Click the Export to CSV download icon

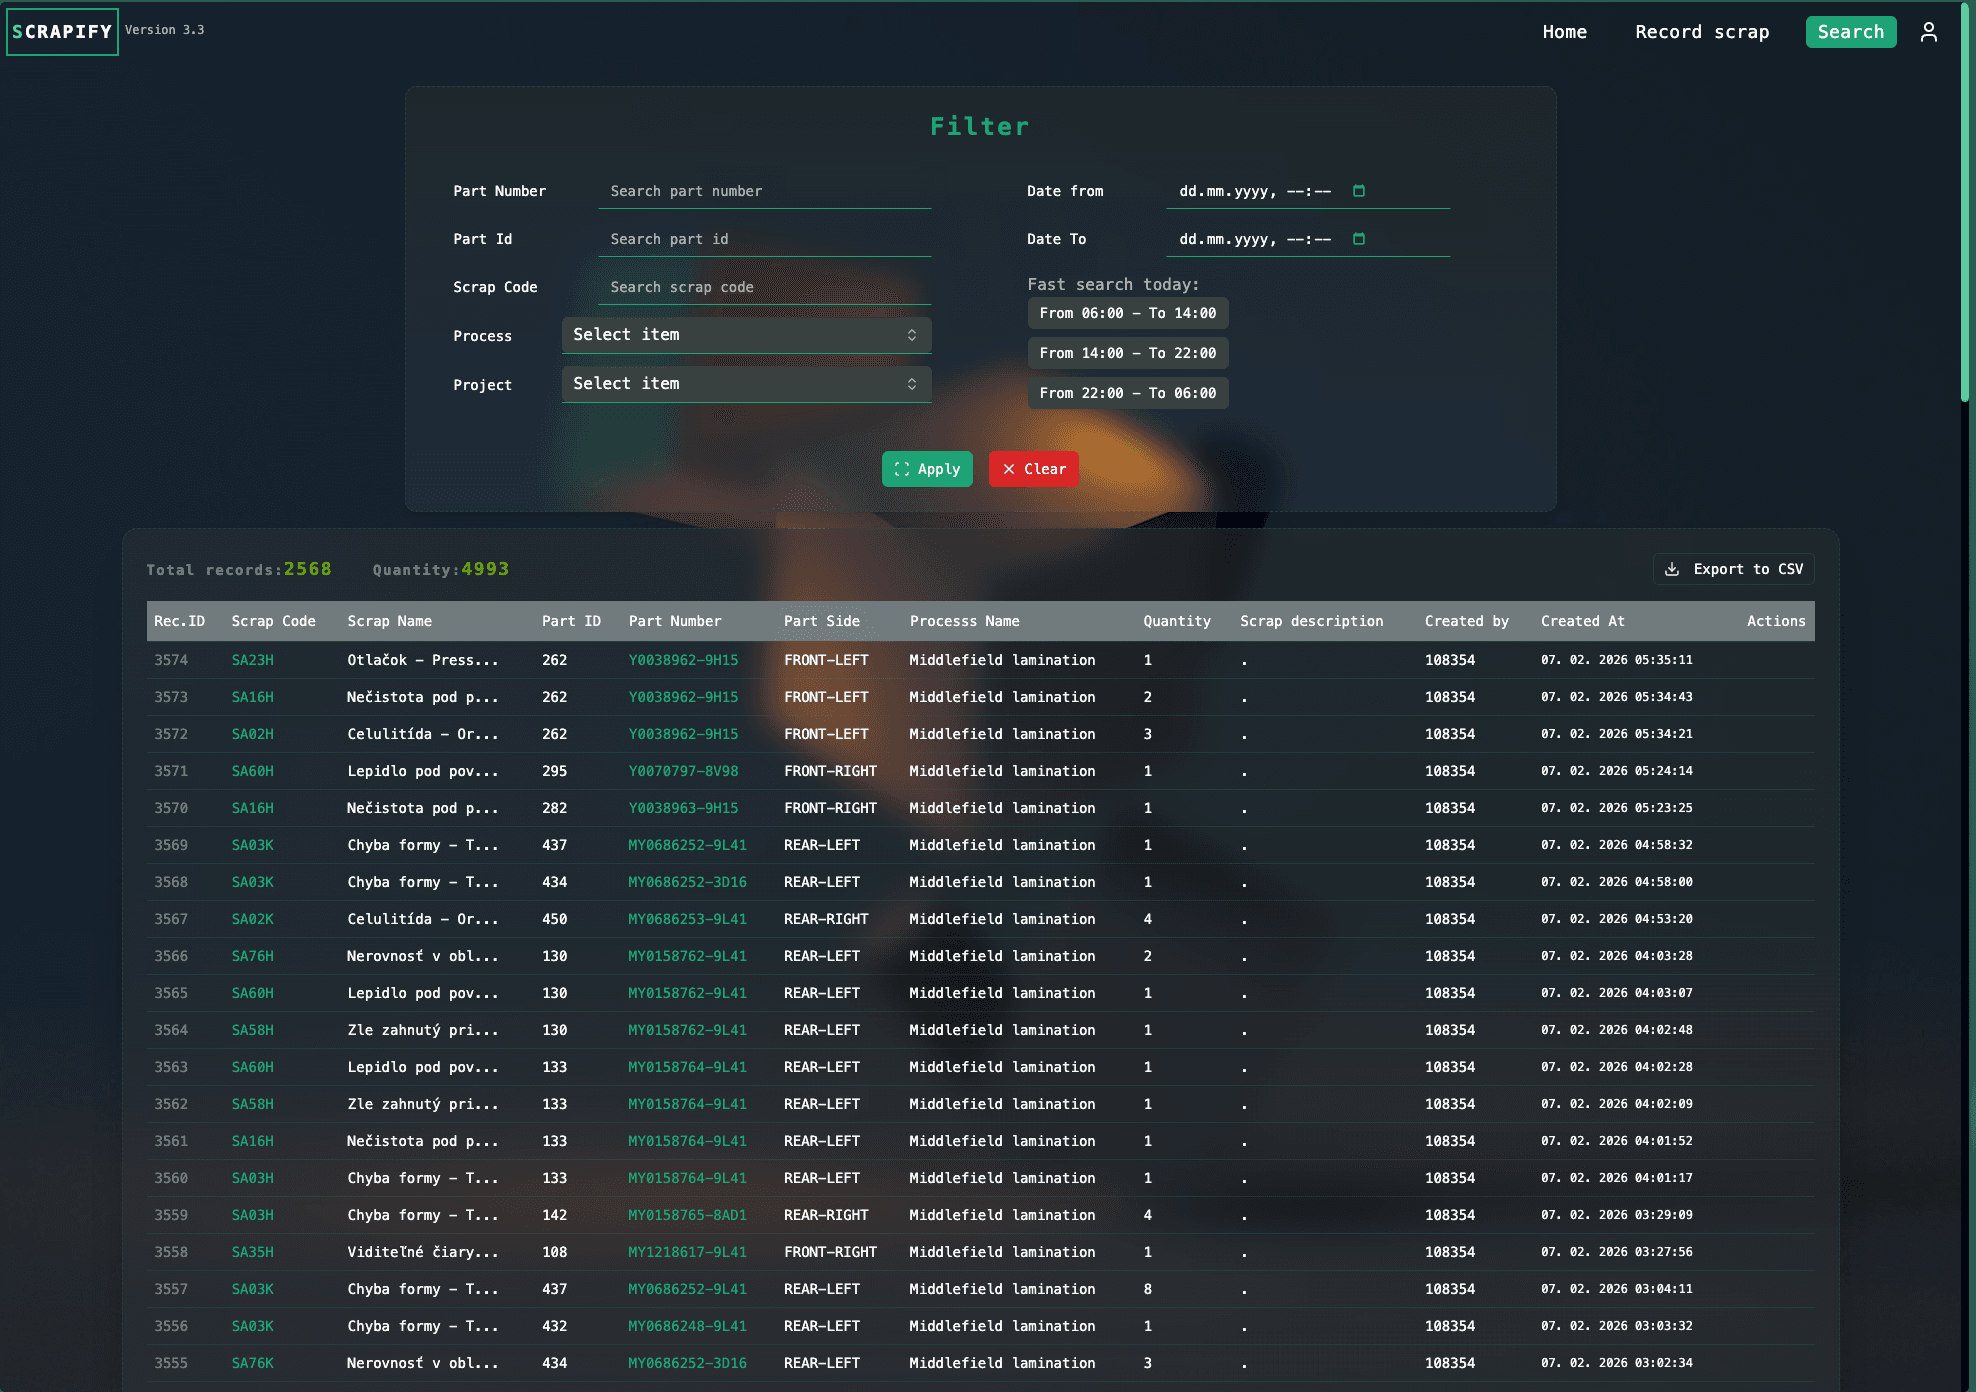(x=1672, y=569)
